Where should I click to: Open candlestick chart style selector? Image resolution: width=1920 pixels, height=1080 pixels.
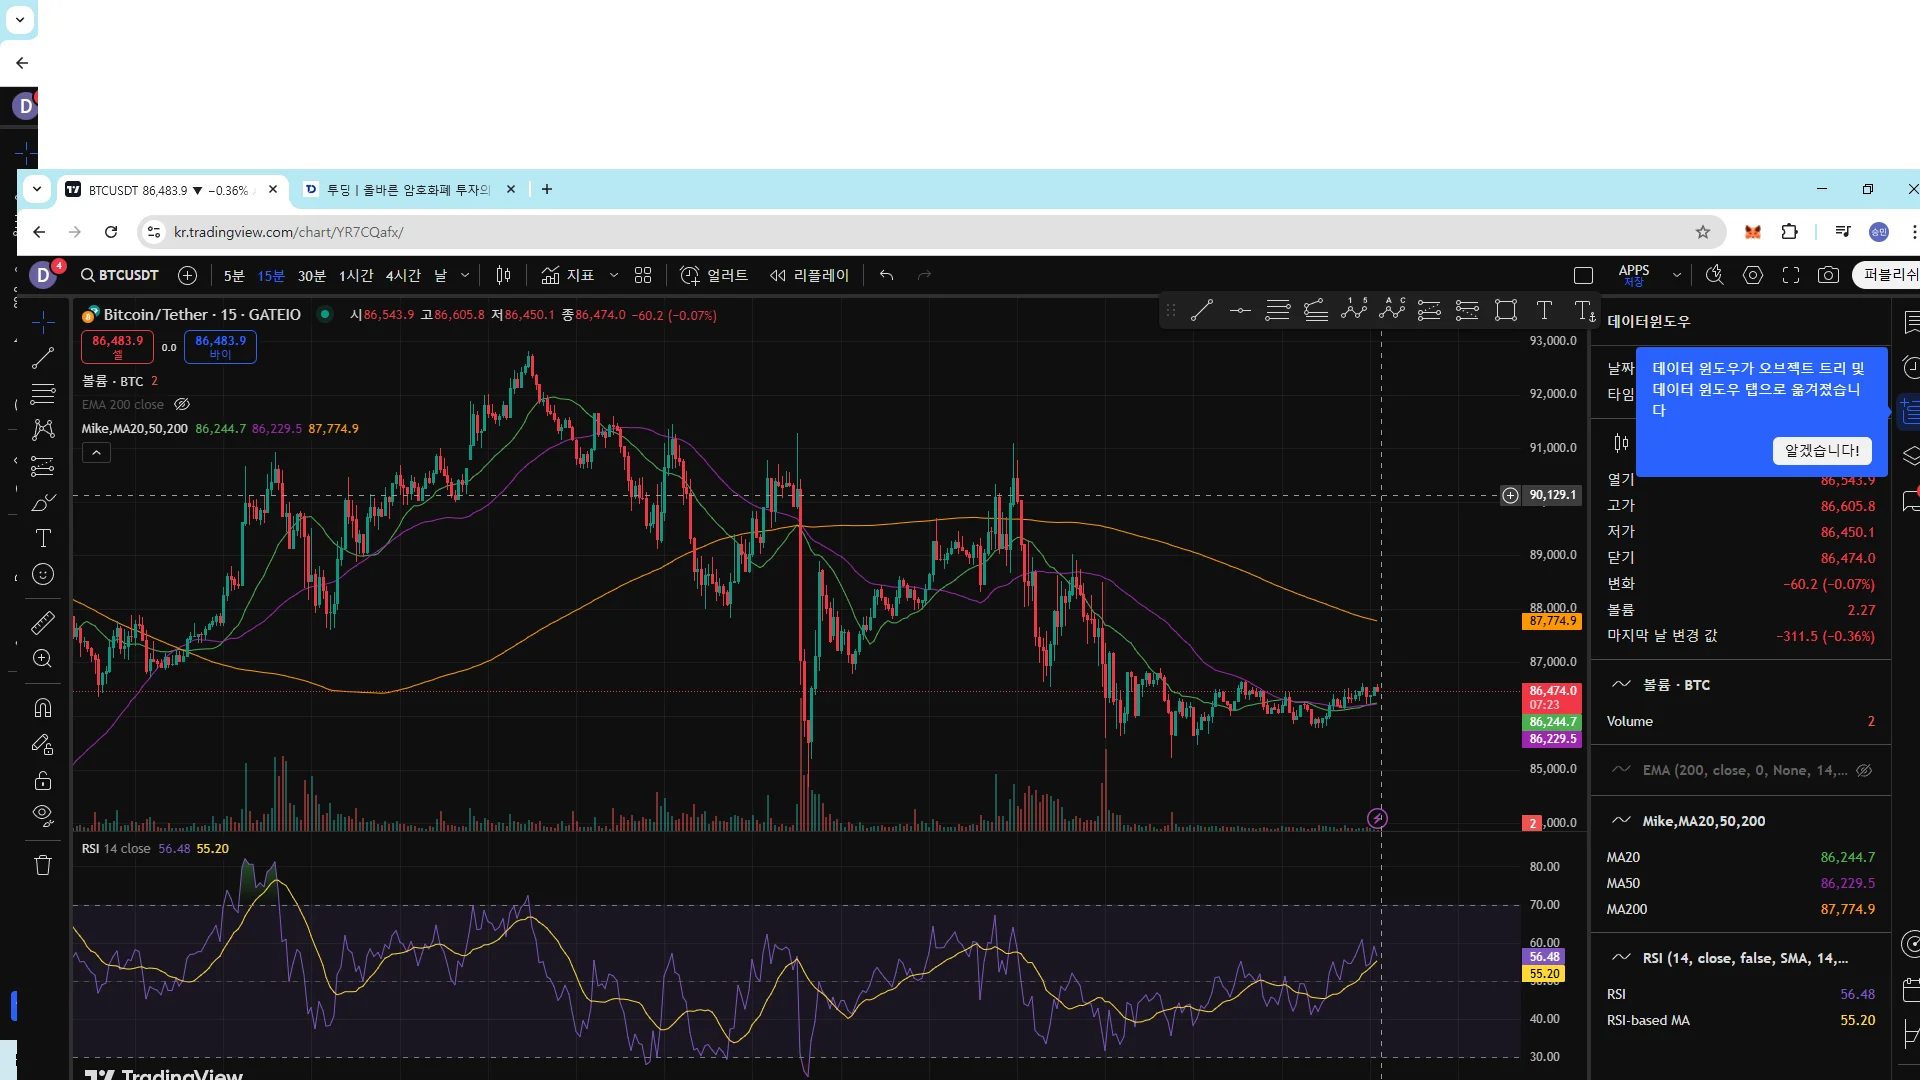coord(503,275)
